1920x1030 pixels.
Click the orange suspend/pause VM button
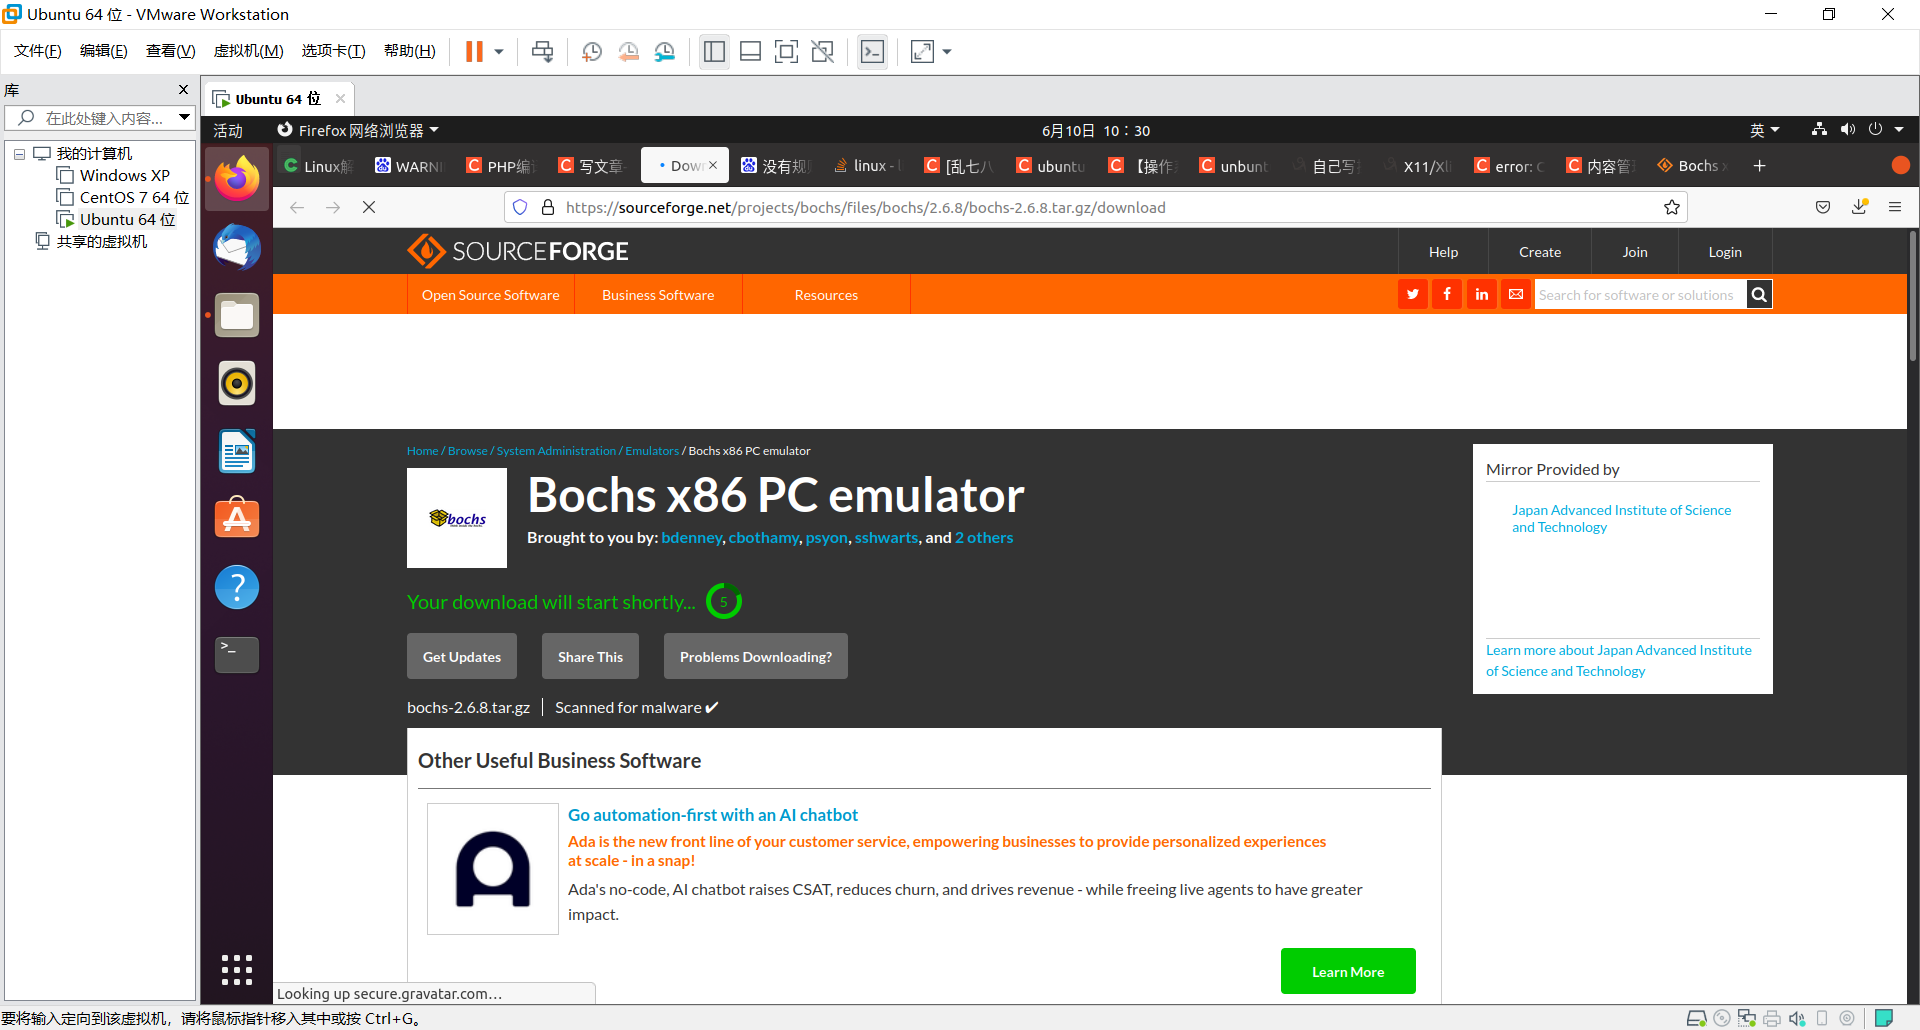(474, 52)
